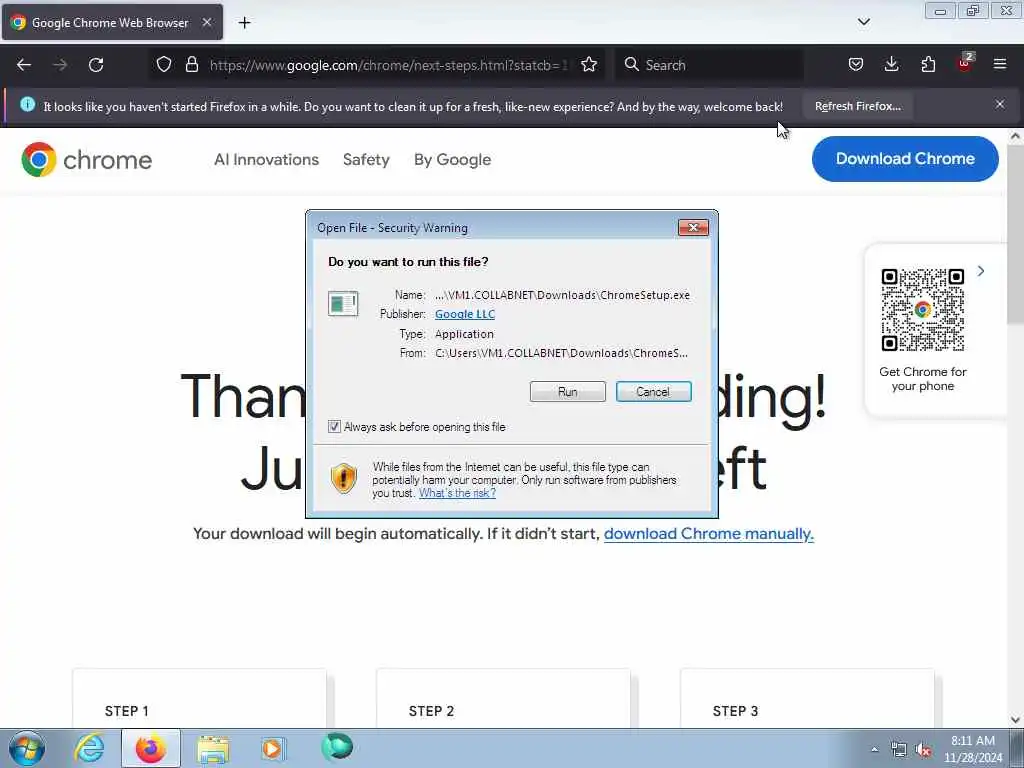The image size is (1024, 768).
Task: Click the Chrome logo on the page
Action: click(86, 159)
